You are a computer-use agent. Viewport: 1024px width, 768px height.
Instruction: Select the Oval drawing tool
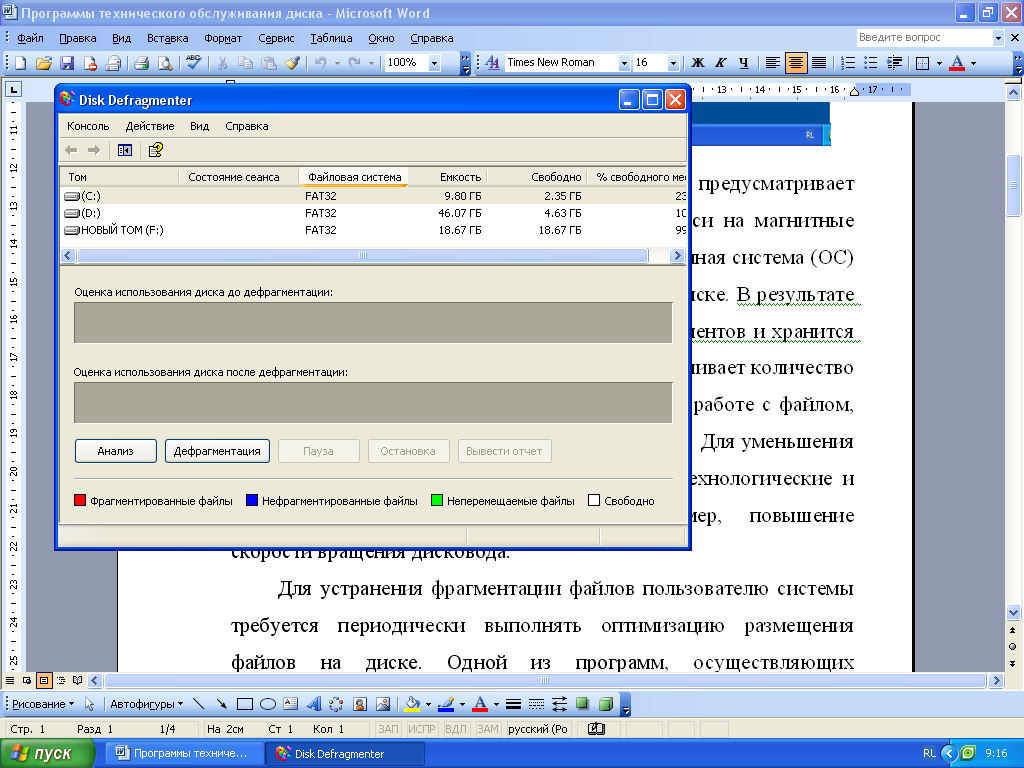click(x=268, y=704)
